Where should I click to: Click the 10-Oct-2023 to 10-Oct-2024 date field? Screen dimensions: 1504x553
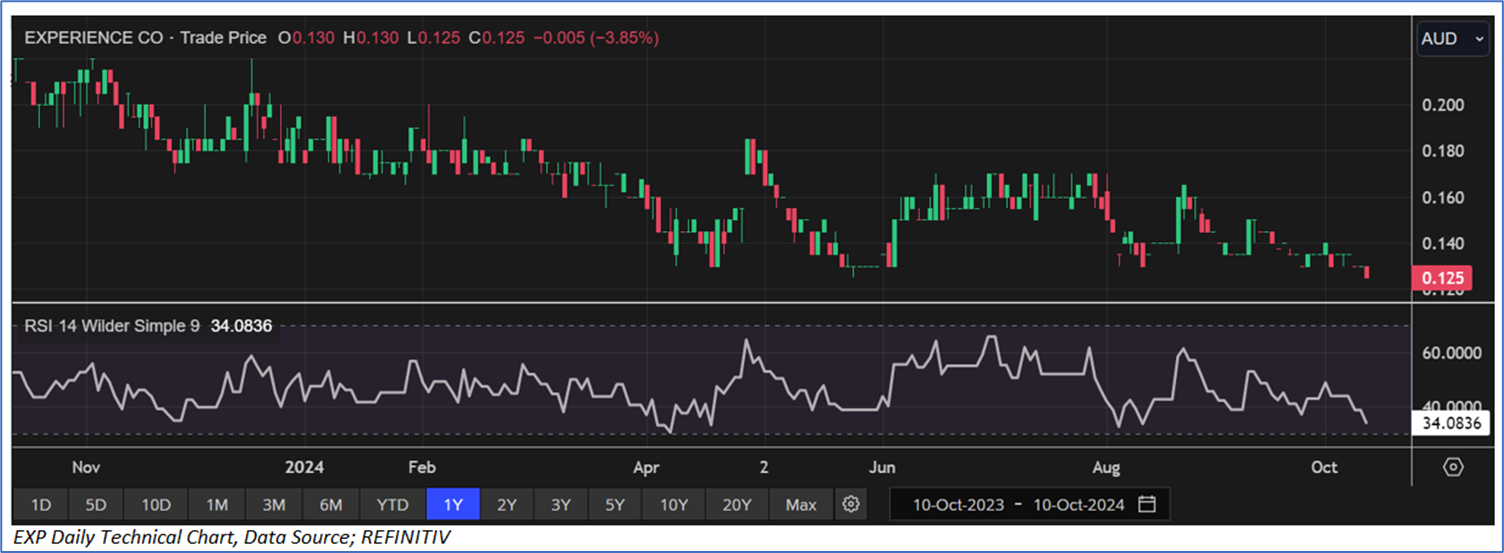point(1018,504)
